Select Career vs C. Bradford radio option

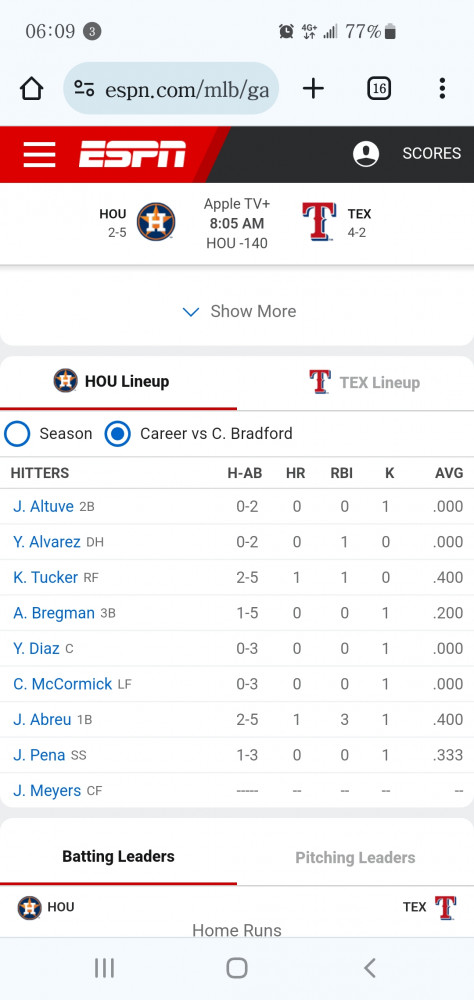117,434
